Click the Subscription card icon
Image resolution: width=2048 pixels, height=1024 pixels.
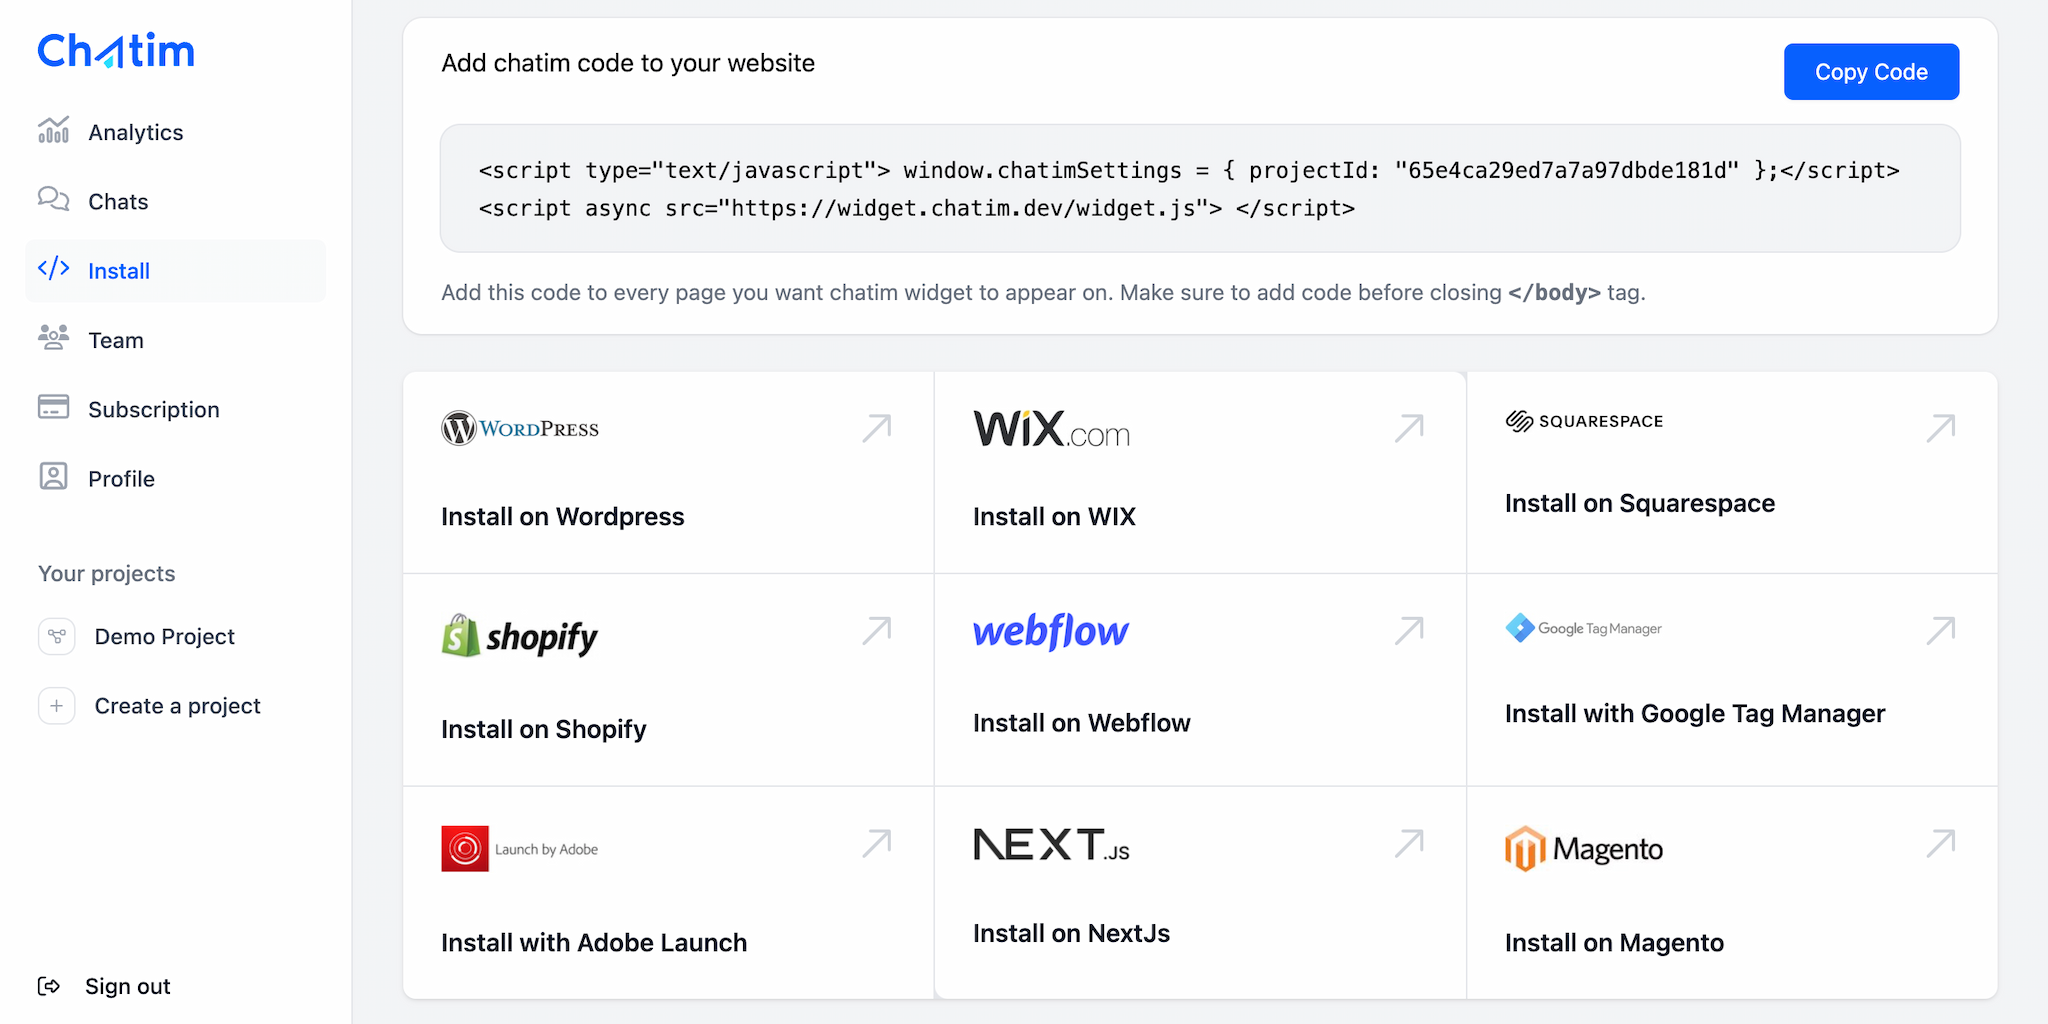point(54,408)
